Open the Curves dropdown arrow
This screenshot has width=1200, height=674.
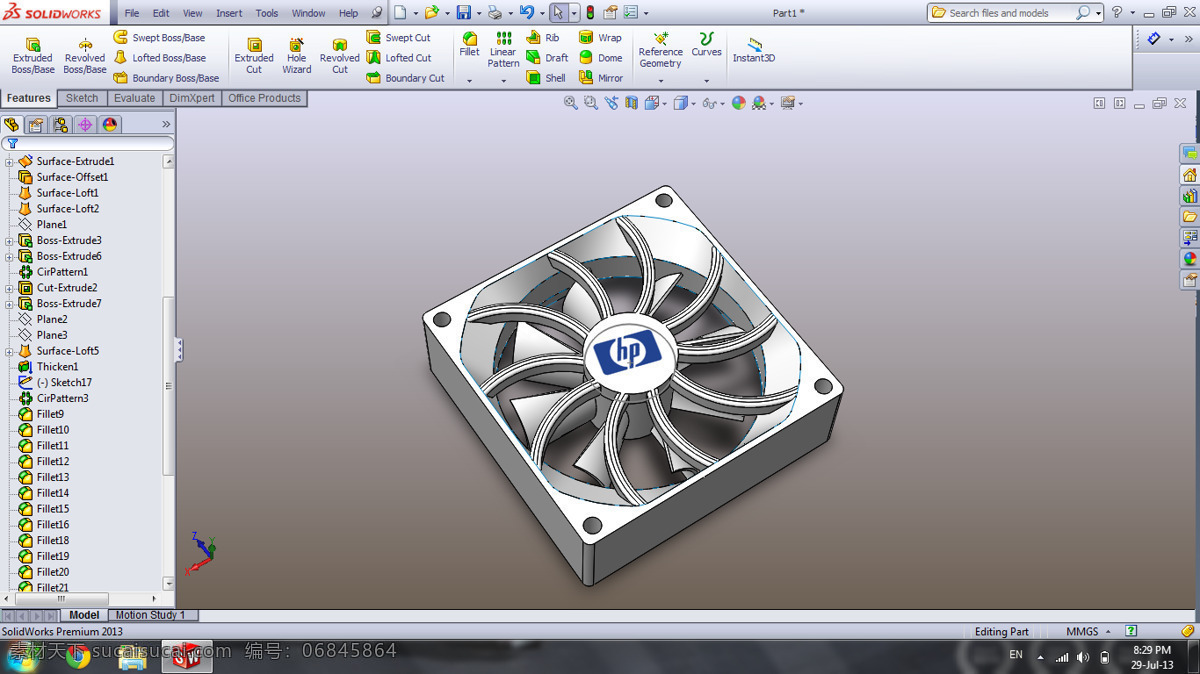(706, 81)
